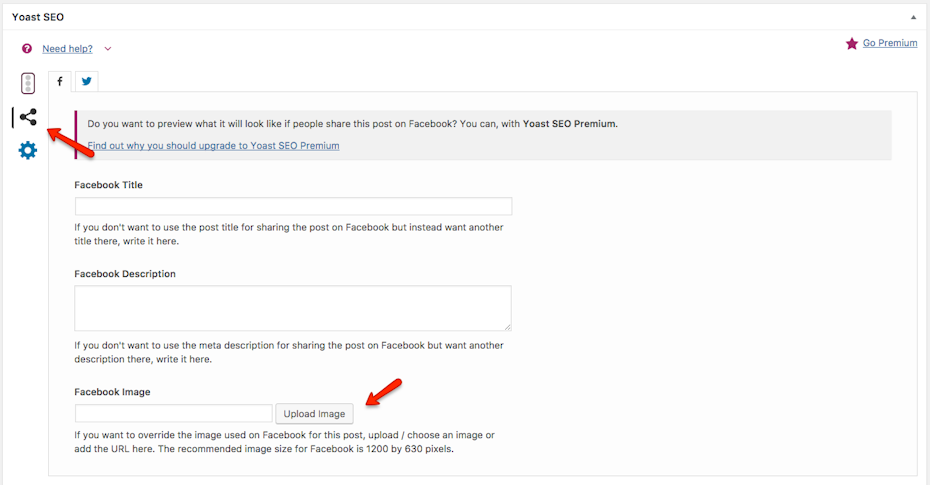Image resolution: width=930 pixels, height=485 pixels.
Task: Click the Facebook Description textarea resize handle
Action: tap(507, 326)
